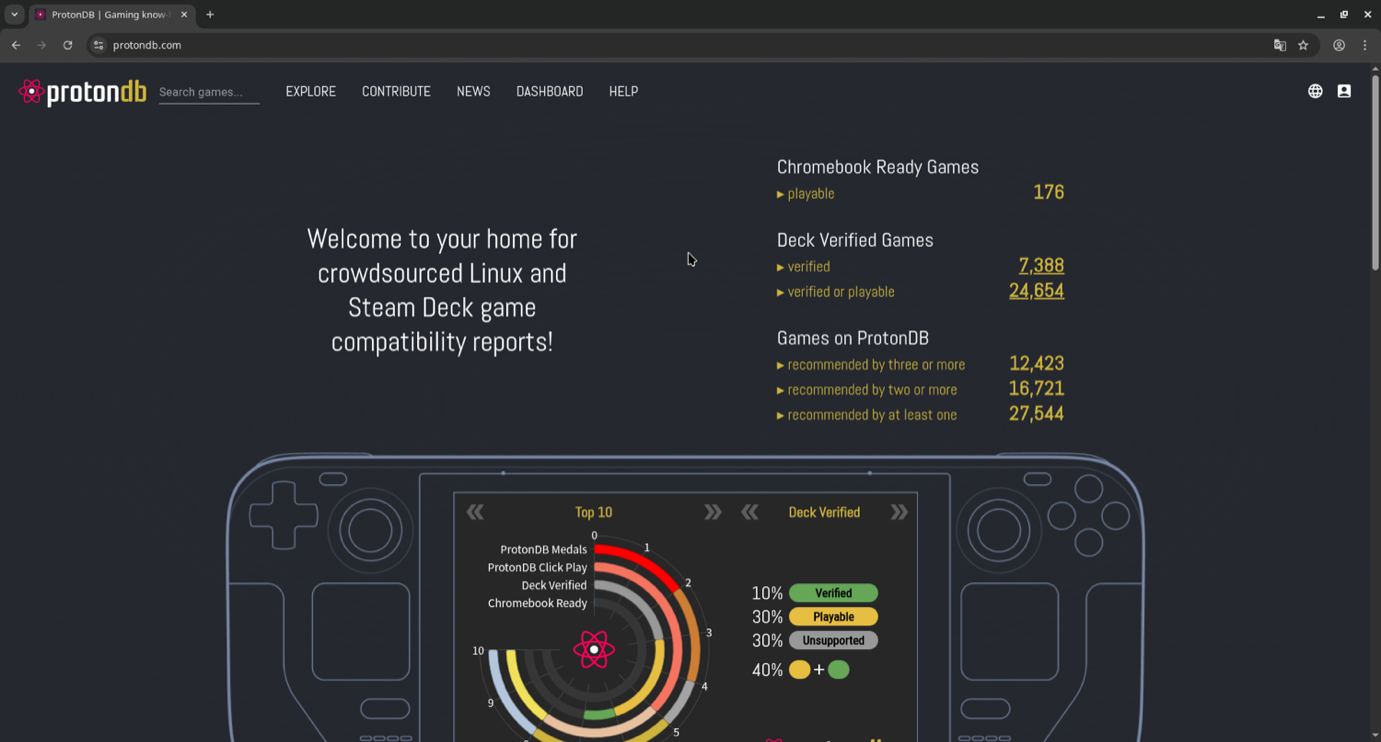Open the HELP menu
Image resolution: width=1381 pixels, height=742 pixels.
pyautogui.click(x=623, y=91)
